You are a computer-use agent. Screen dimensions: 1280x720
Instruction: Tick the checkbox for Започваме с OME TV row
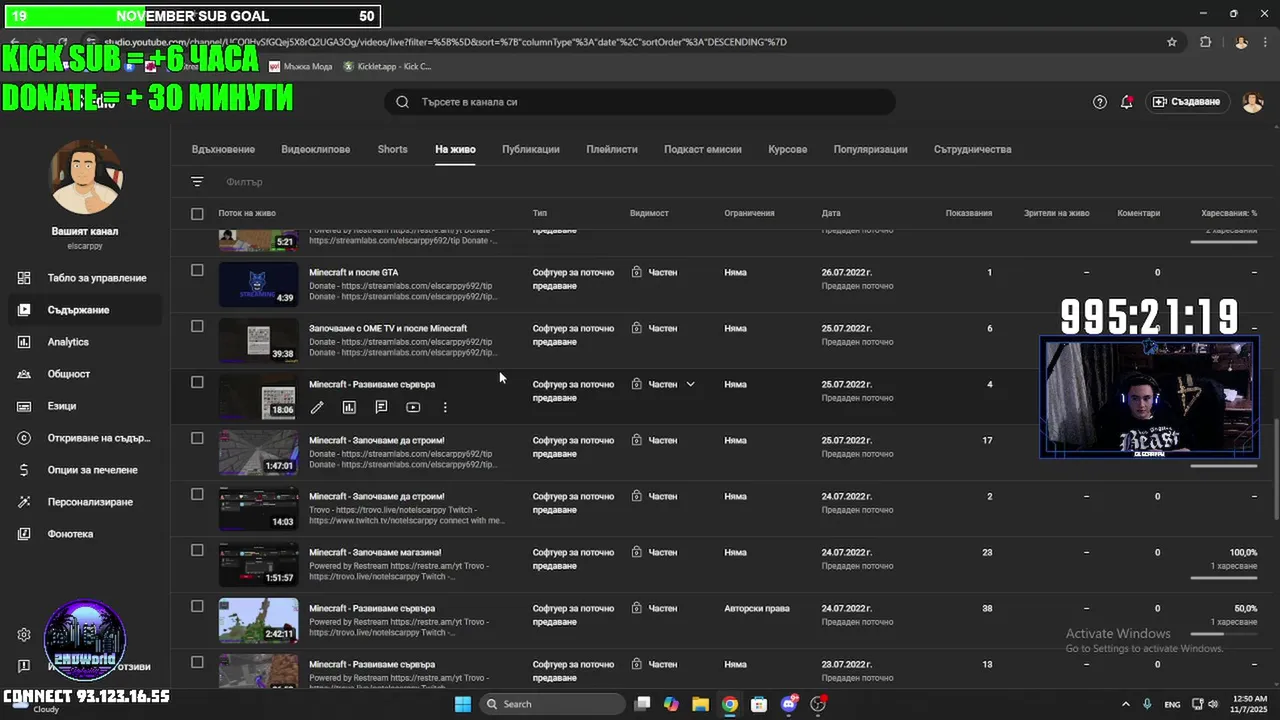tap(197, 326)
